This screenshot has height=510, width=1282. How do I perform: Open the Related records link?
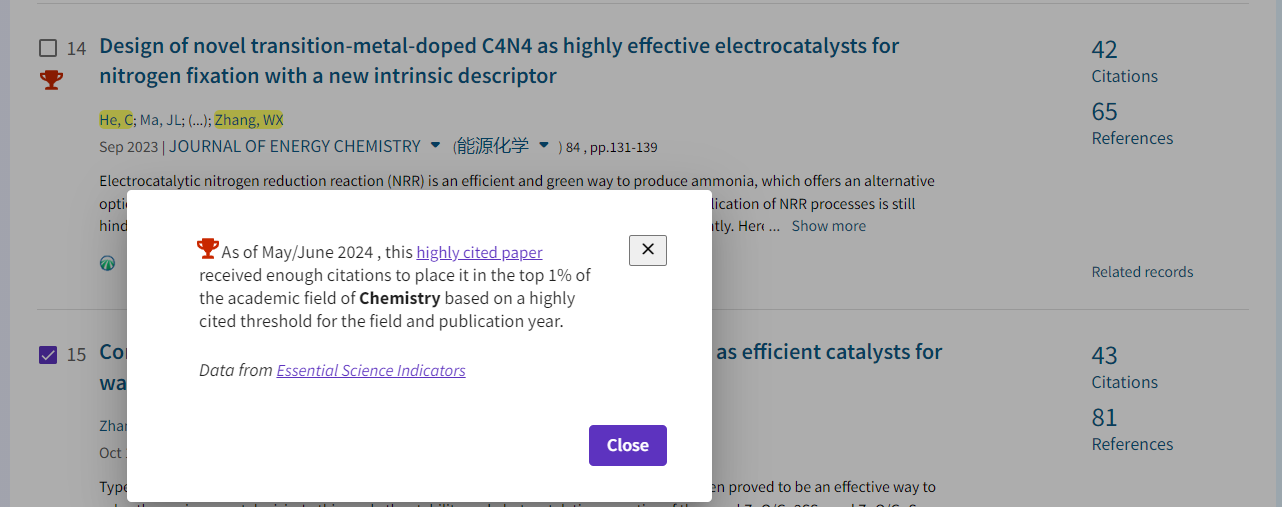coord(1142,272)
